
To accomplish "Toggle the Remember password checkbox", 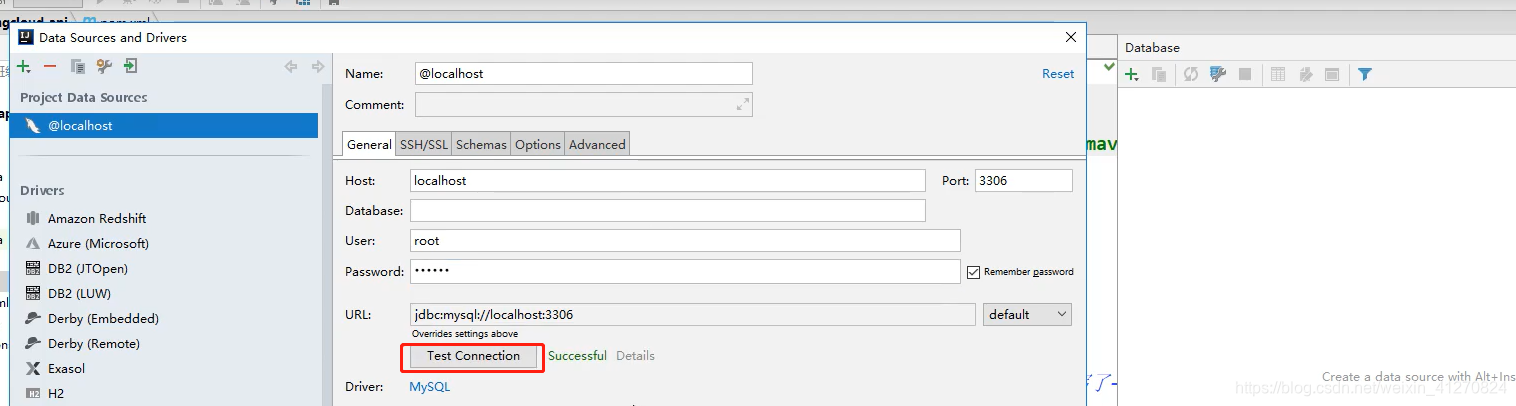I will 973,272.
